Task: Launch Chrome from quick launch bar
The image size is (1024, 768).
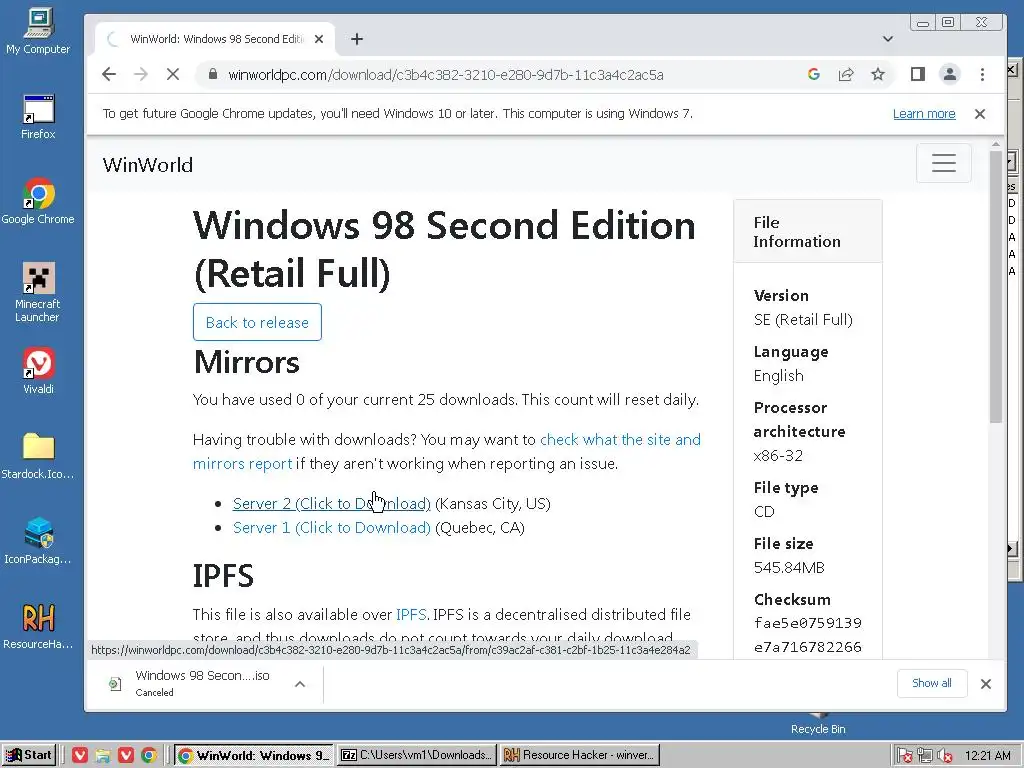Action: [x=149, y=756]
